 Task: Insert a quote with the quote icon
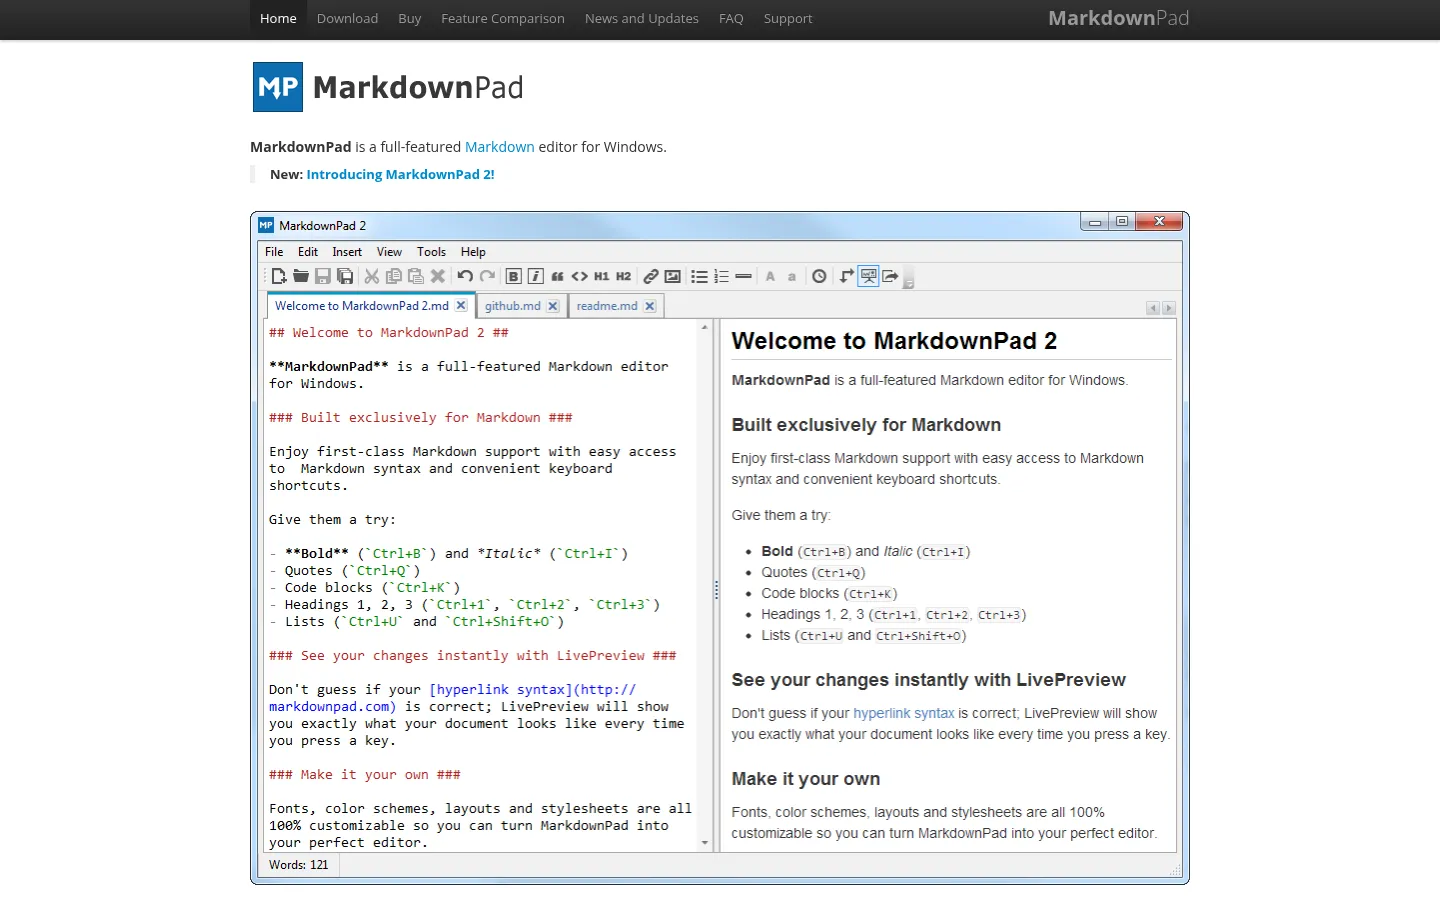click(x=558, y=276)
